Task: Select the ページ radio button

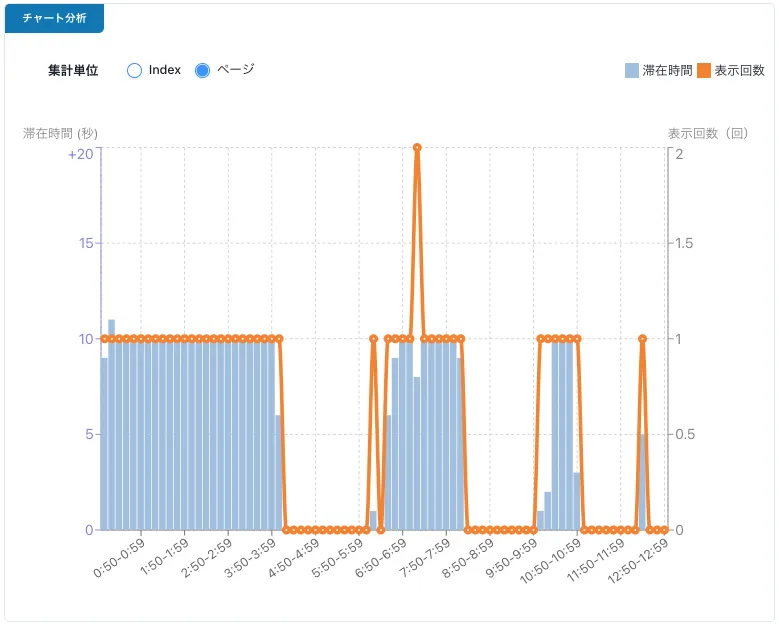Action: (x=202, y=70)
